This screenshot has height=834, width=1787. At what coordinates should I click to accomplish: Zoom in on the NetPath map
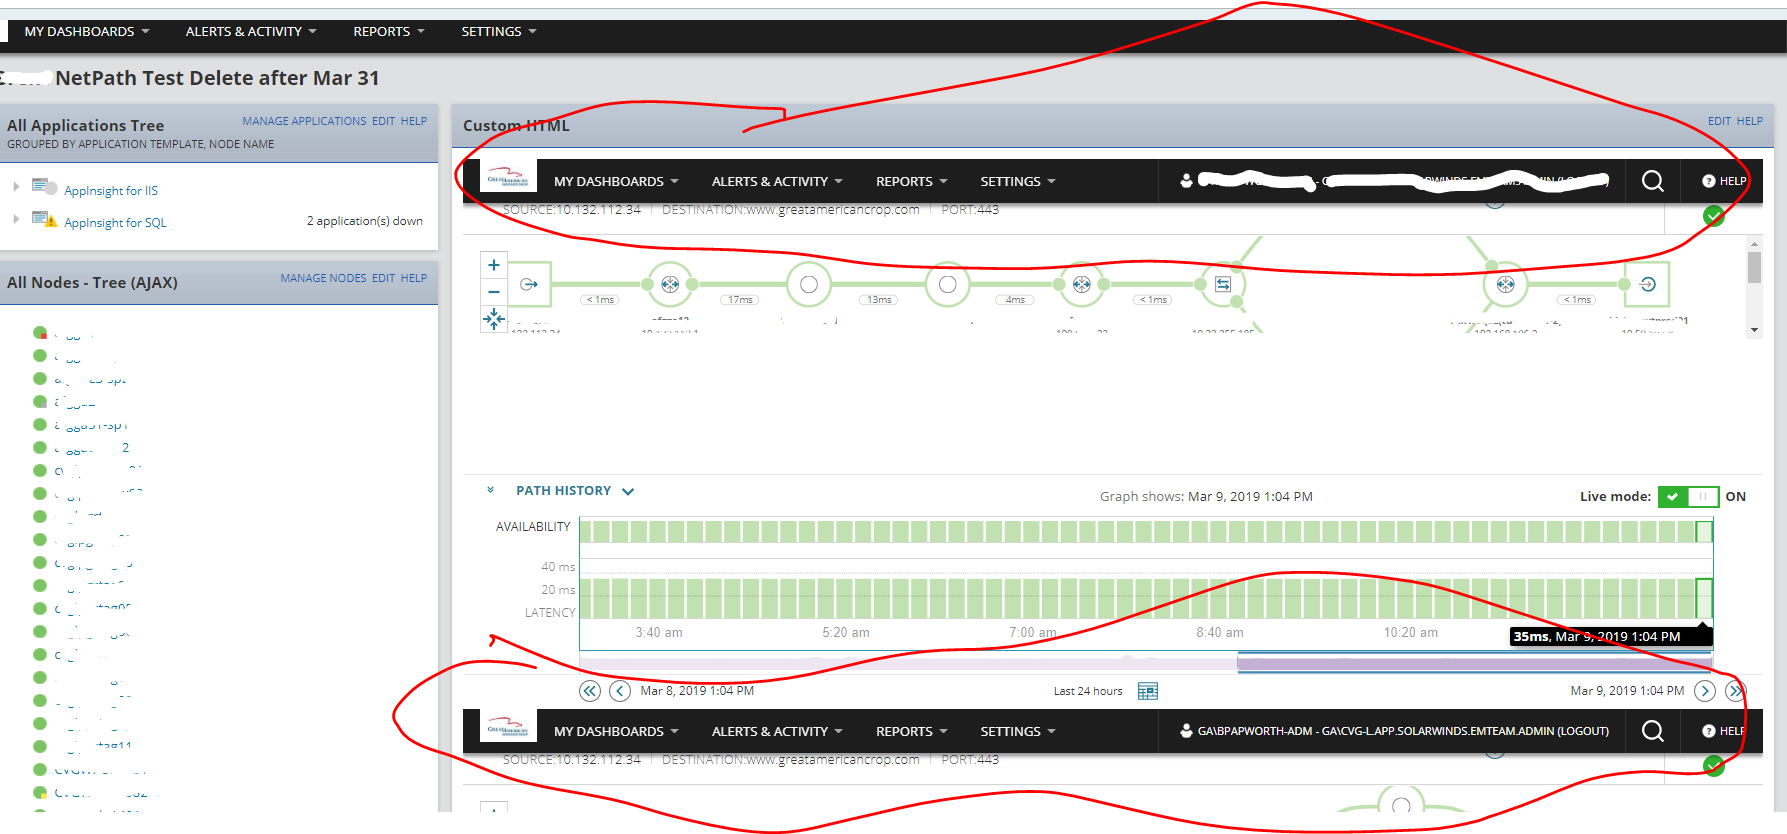tap(494, 265)
